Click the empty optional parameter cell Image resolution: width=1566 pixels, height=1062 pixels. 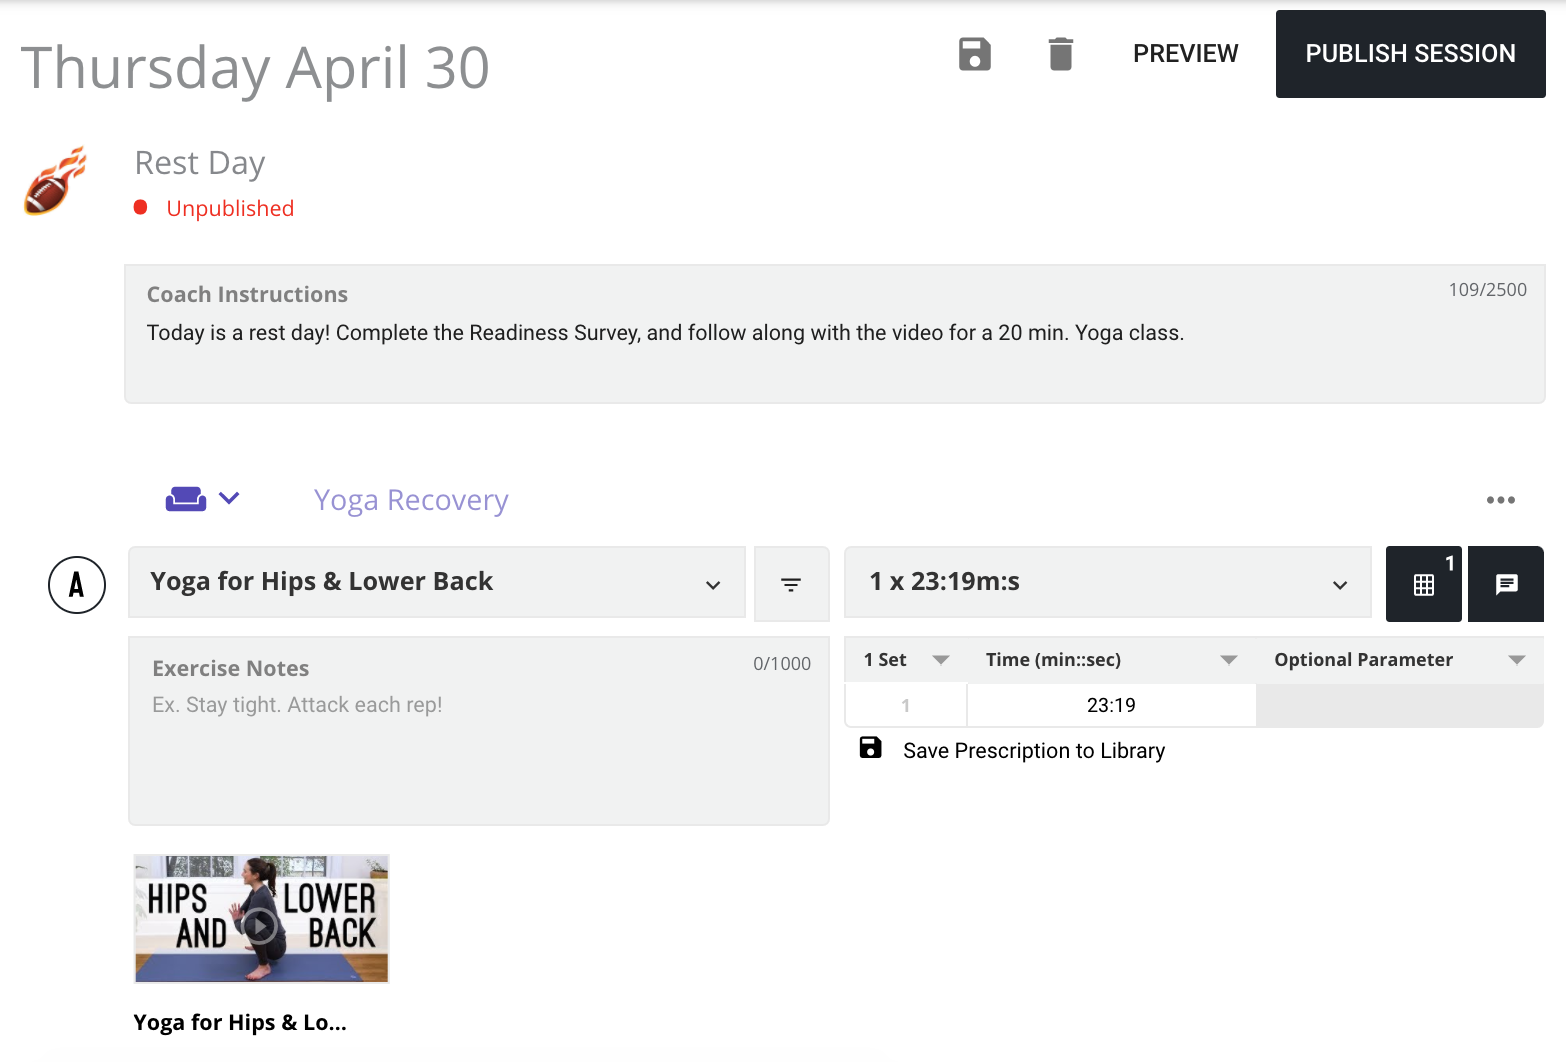1400,705
